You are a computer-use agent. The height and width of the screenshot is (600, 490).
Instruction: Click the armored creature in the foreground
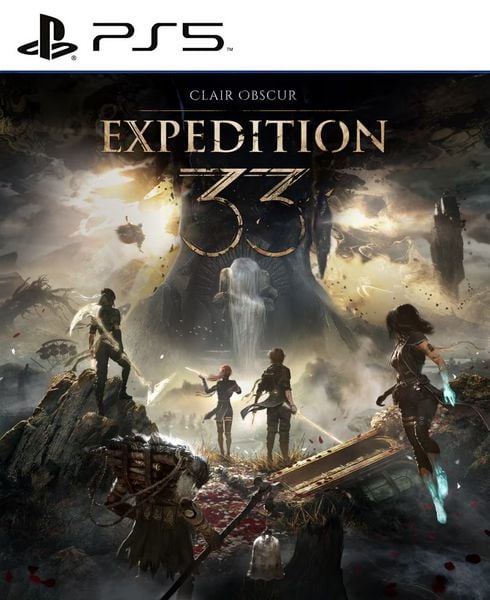coord(153,505)
